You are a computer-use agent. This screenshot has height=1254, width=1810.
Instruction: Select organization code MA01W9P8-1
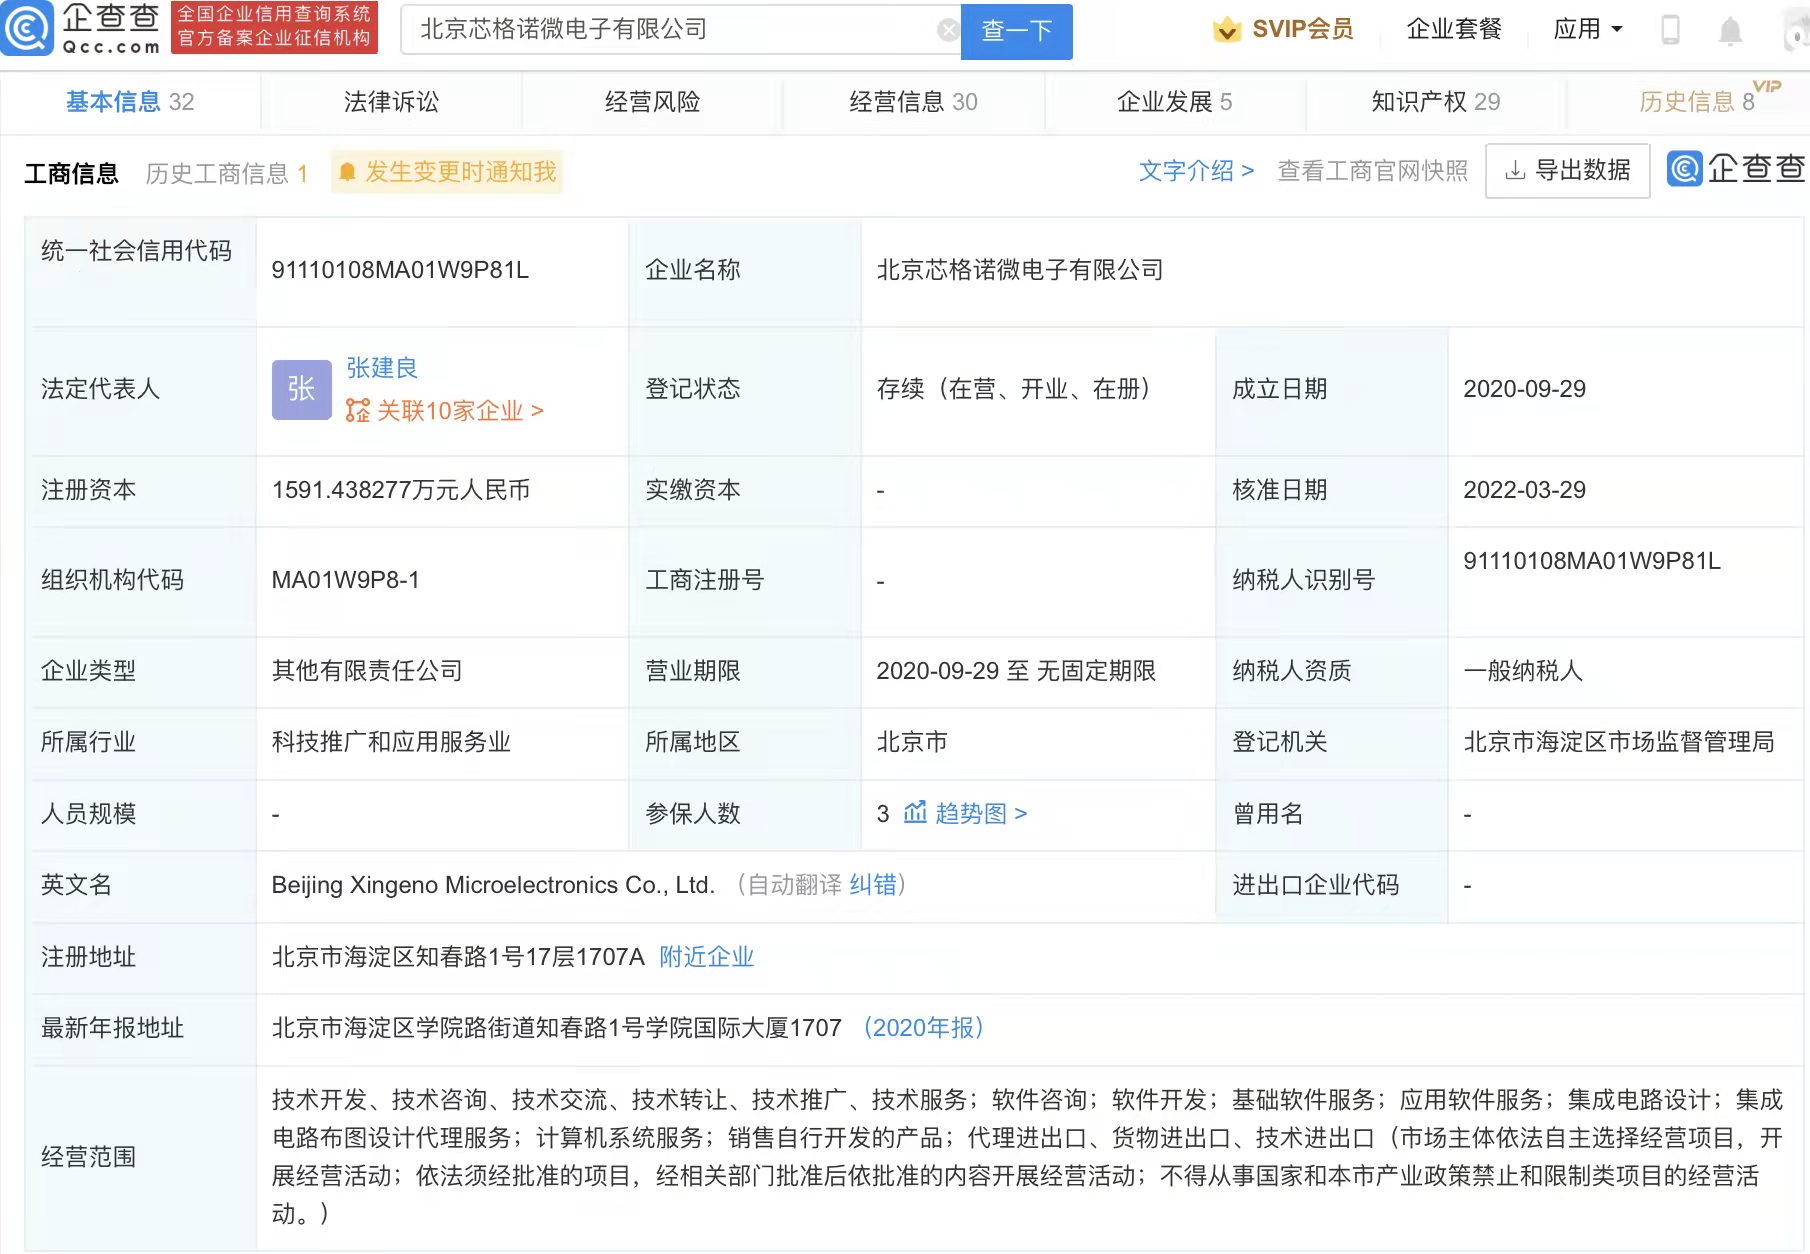coord(346,580)
